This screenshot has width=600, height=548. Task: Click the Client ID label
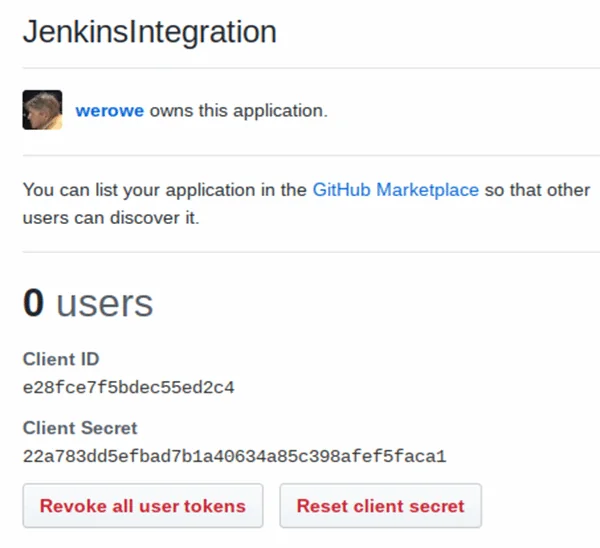pyautogui.click(x=61, y=359)
